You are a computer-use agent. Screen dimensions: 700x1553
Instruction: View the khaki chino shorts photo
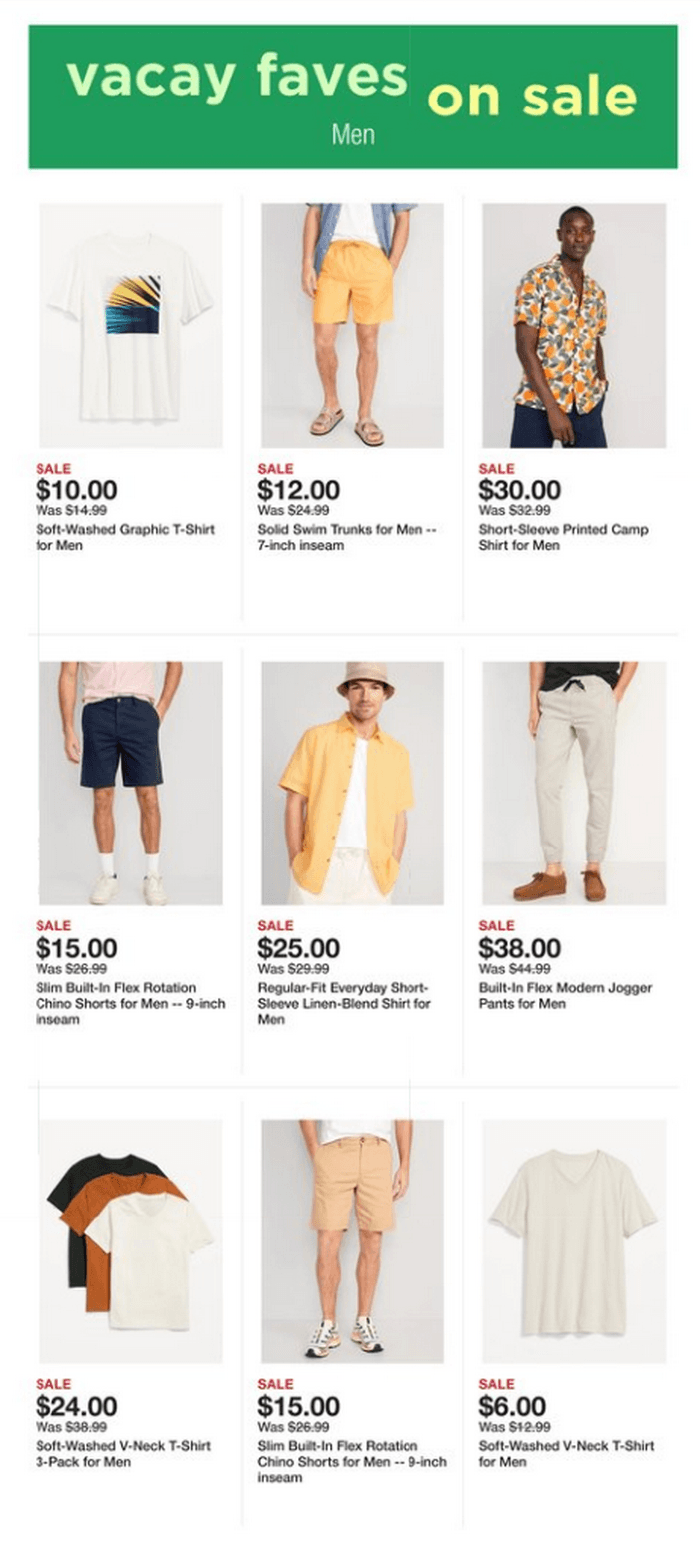pos(352,1241)
